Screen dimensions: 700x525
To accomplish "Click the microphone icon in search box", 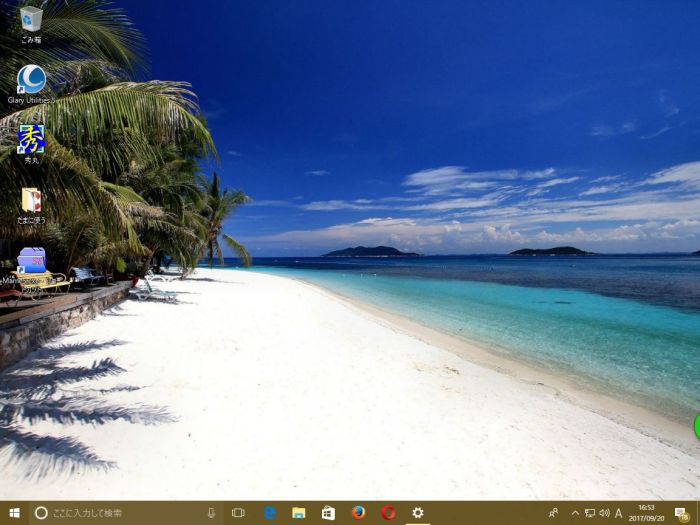I will coord(211,512).
